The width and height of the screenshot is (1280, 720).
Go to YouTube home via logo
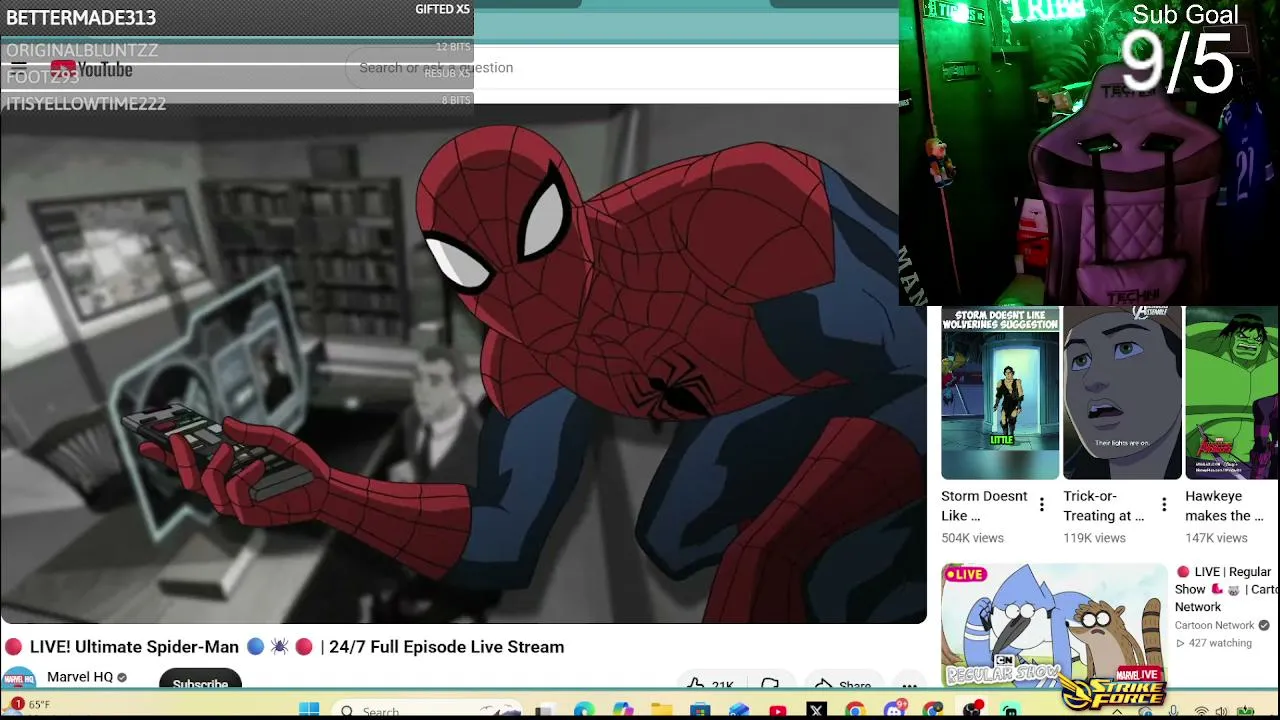pos(91,68)
